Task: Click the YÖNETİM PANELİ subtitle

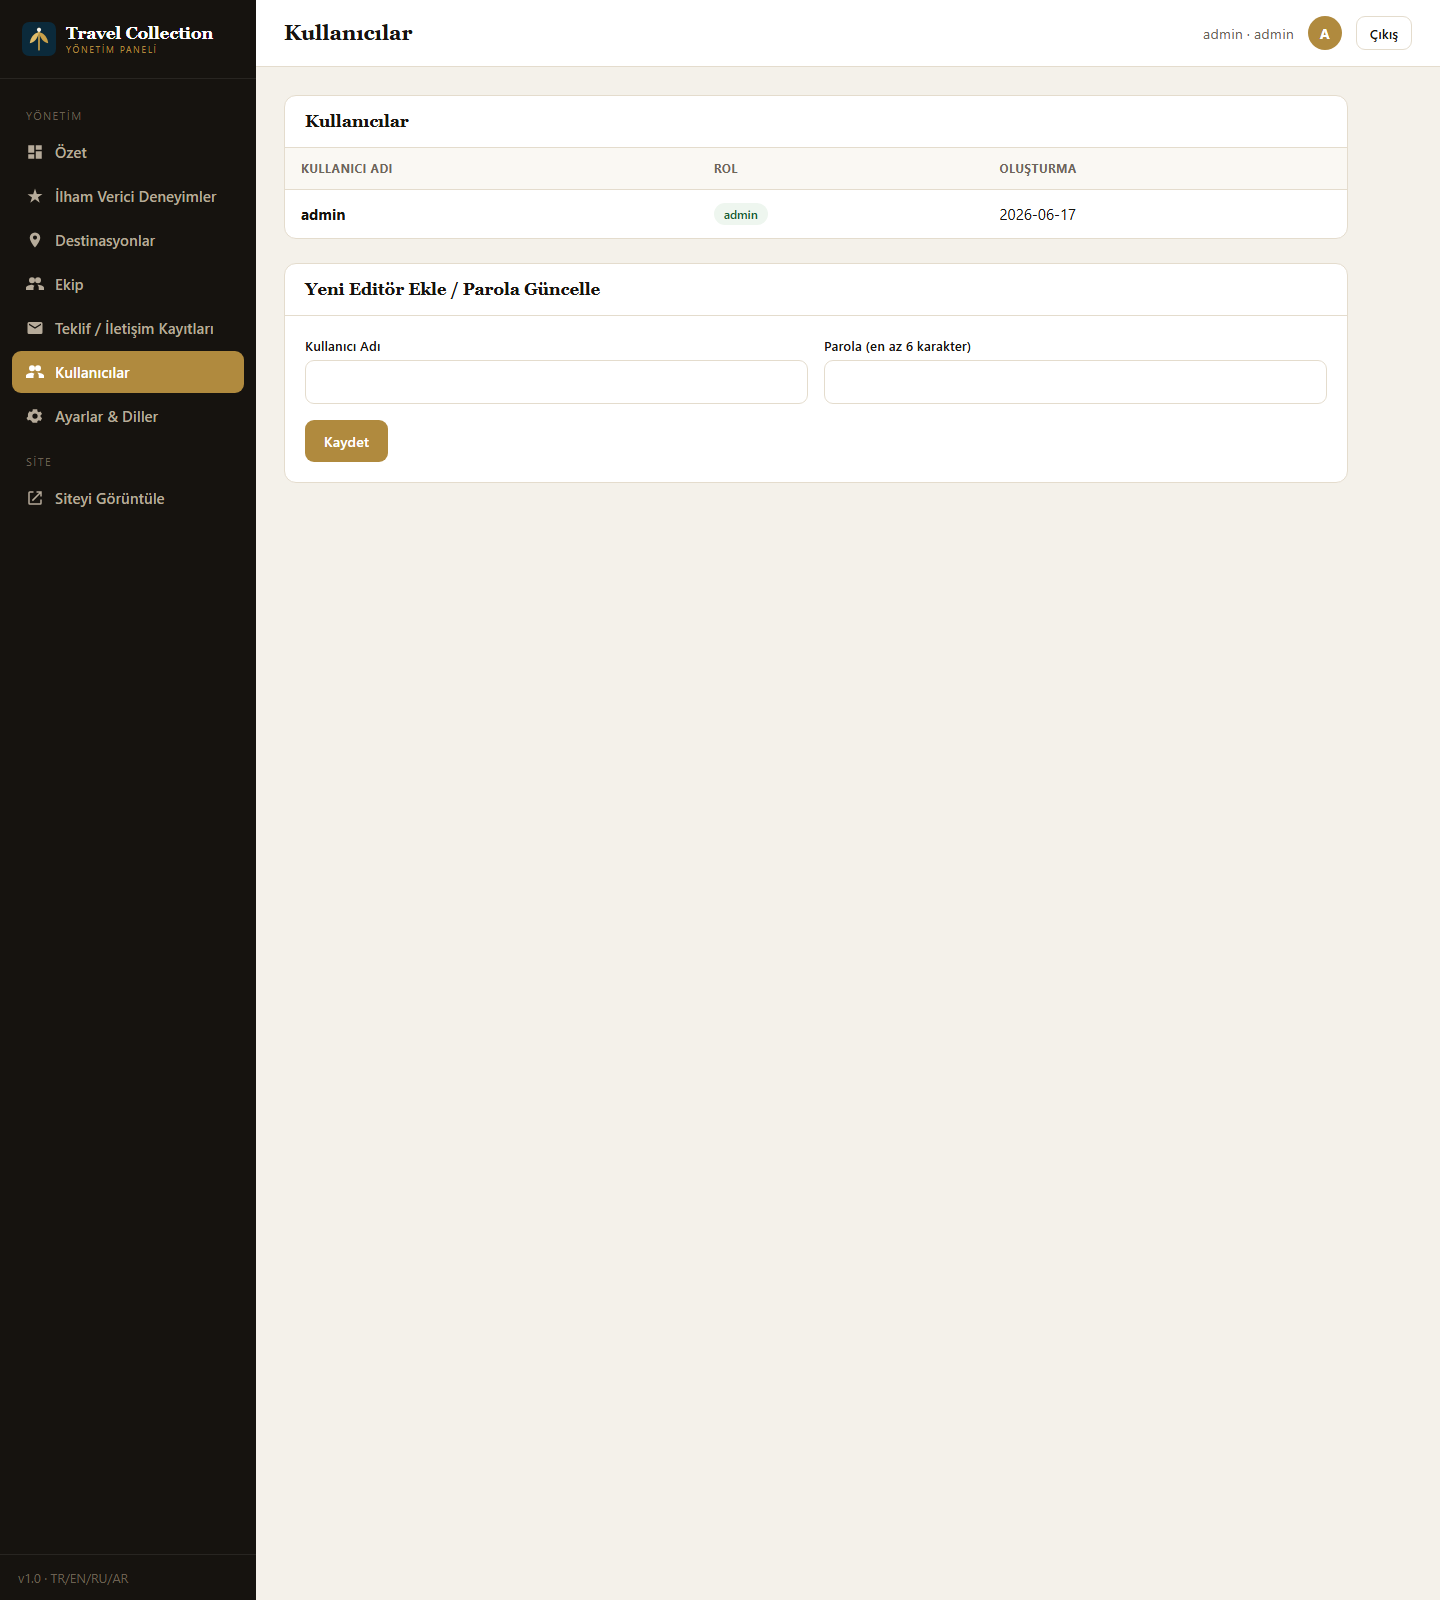Action: 111,49
